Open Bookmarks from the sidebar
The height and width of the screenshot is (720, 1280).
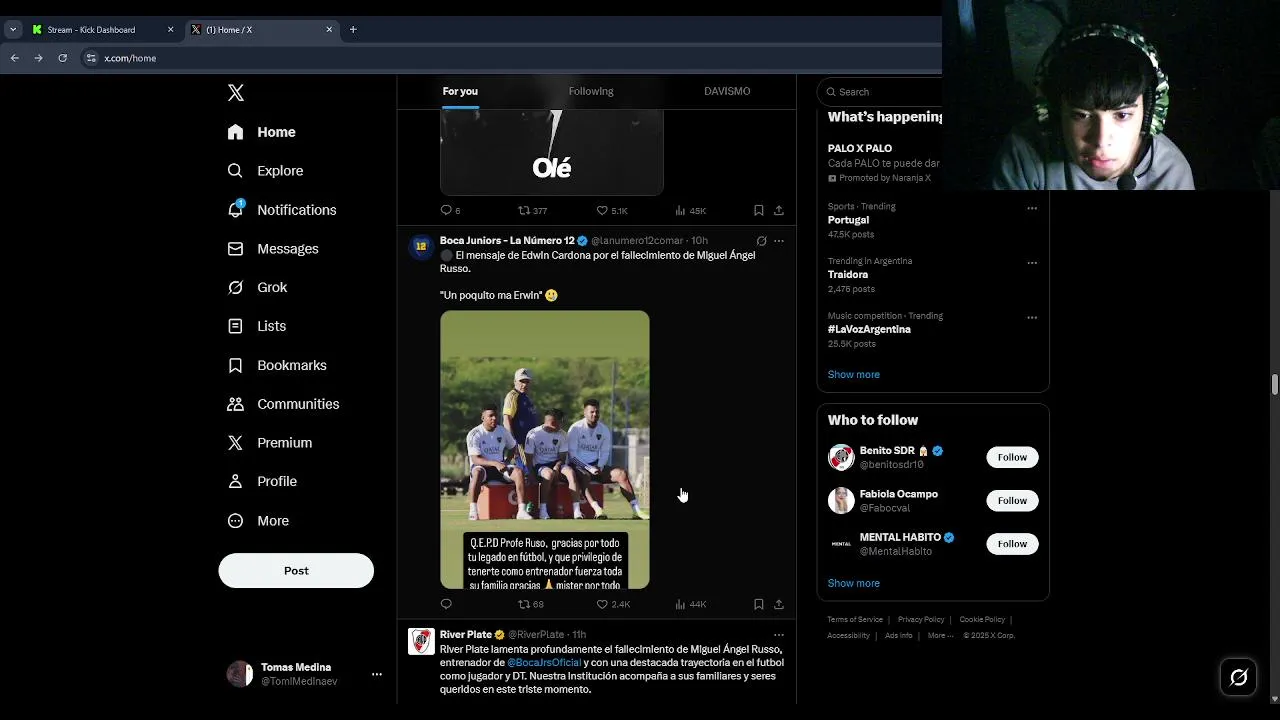277,365
